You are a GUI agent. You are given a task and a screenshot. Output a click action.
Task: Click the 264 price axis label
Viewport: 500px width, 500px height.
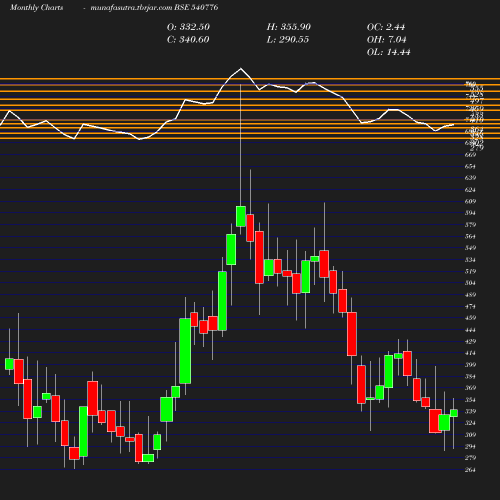coord(470,470)
